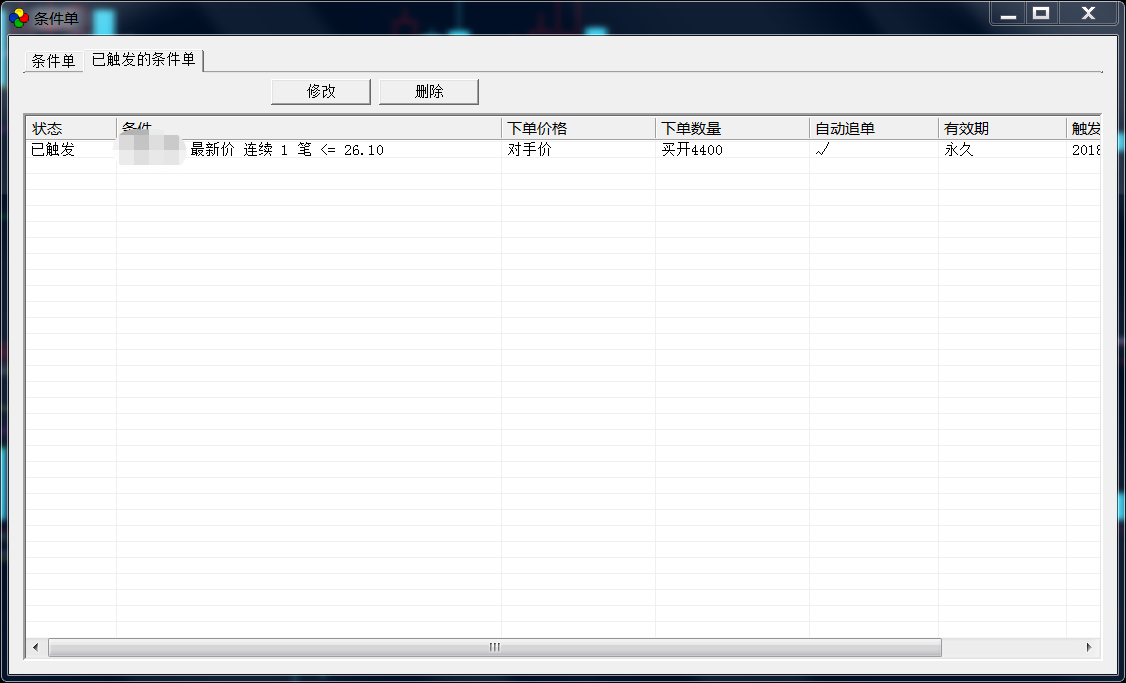
Task: Open the 已触发的条件单 tab
Action: [144, 60]
